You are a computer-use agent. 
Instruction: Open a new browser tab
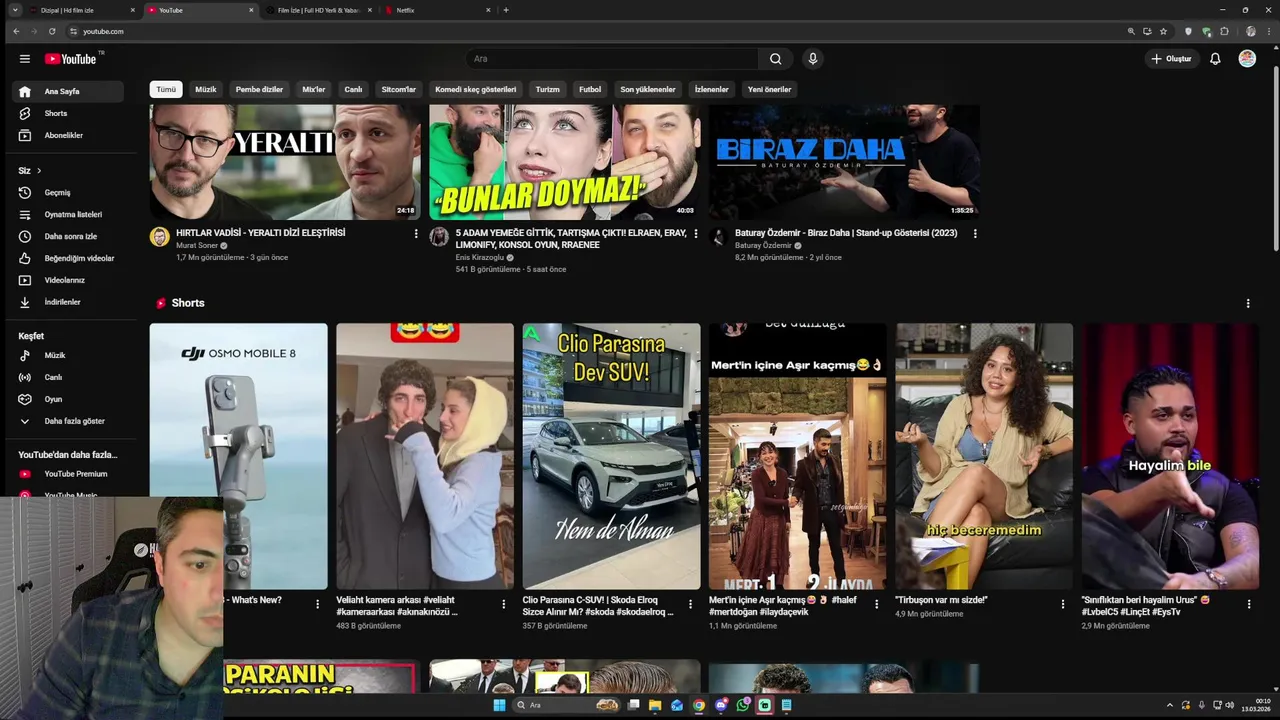(x=506, y=10)
